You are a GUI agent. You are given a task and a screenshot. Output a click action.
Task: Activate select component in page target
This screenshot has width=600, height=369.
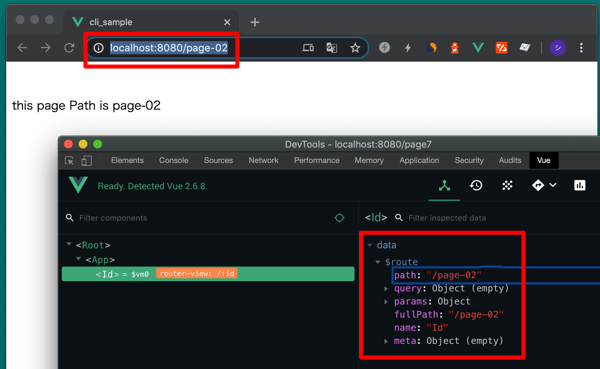pos(339,218)
